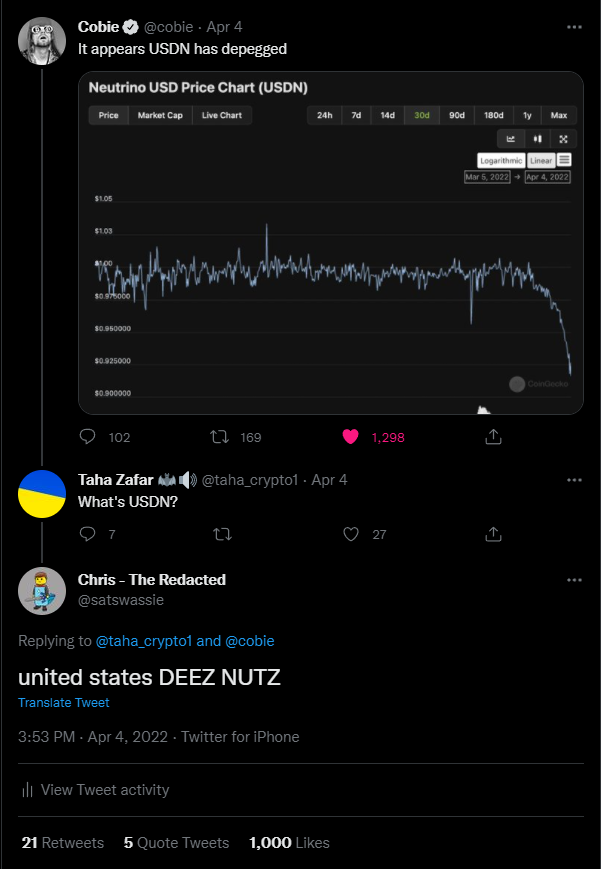Viewport: 601px width, 869px height.
Task: Open the Neutrino USD price chart image
Action: click(331, 243)
